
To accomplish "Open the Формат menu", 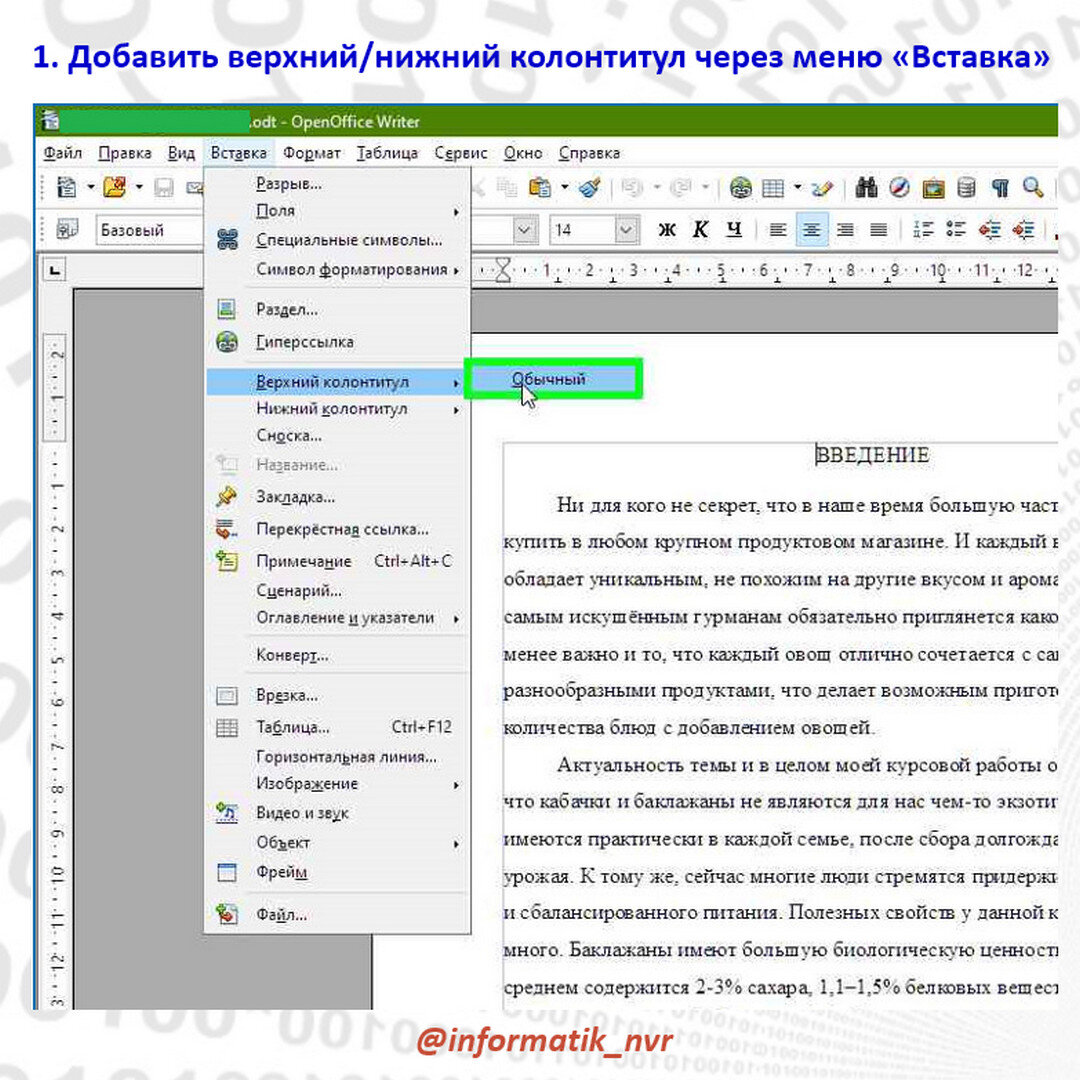I will tap(312, 153).
